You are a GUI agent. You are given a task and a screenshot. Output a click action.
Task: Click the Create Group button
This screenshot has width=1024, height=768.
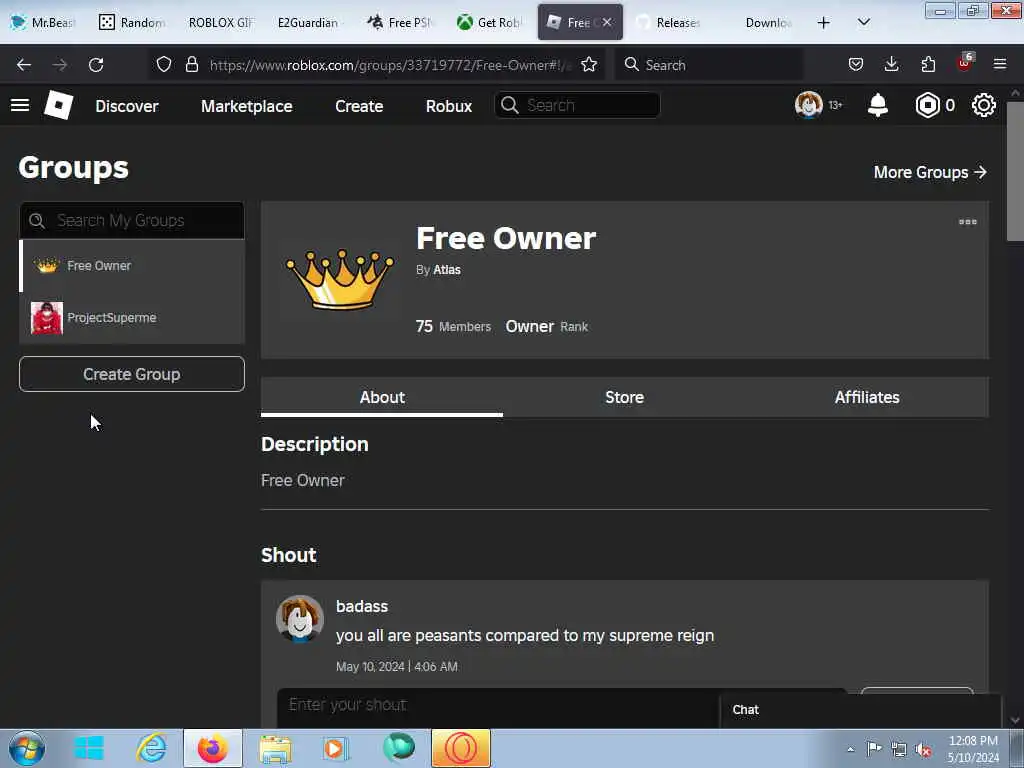[x=132, y=374]
